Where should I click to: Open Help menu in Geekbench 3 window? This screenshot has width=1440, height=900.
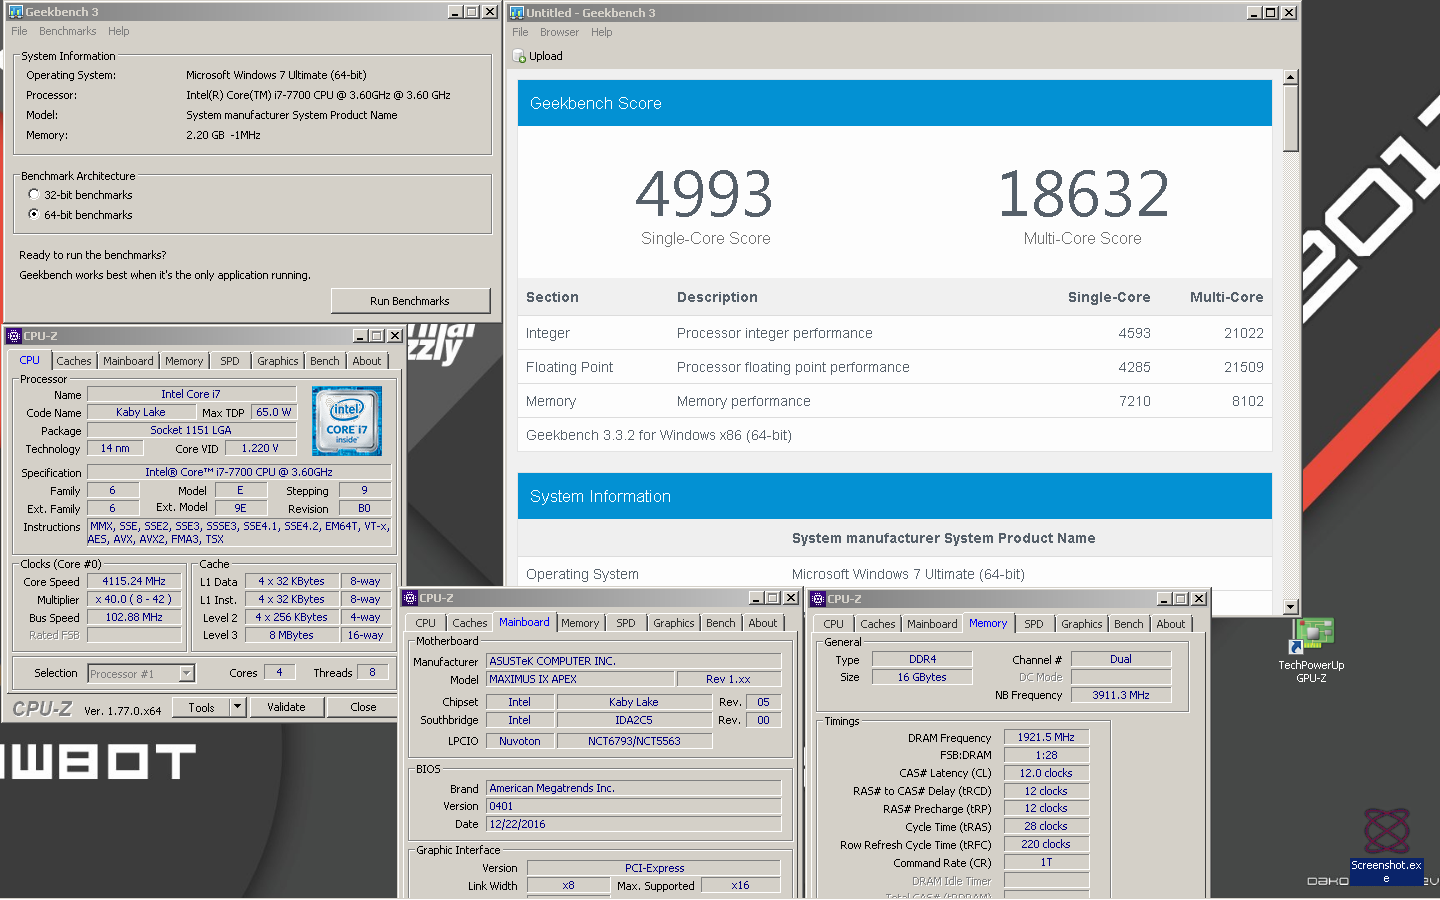(119, 31)
